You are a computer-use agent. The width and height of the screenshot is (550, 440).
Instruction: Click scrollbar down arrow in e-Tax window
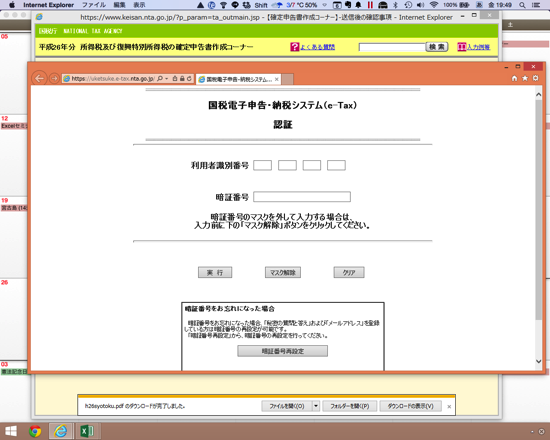tap(538, 361)
